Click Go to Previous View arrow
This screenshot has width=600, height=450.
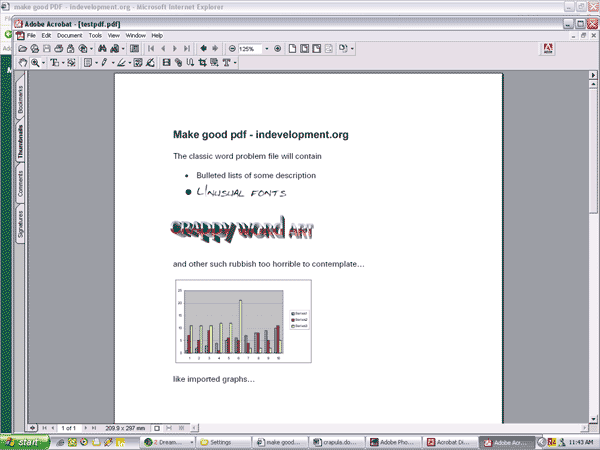tap(204, 48)
